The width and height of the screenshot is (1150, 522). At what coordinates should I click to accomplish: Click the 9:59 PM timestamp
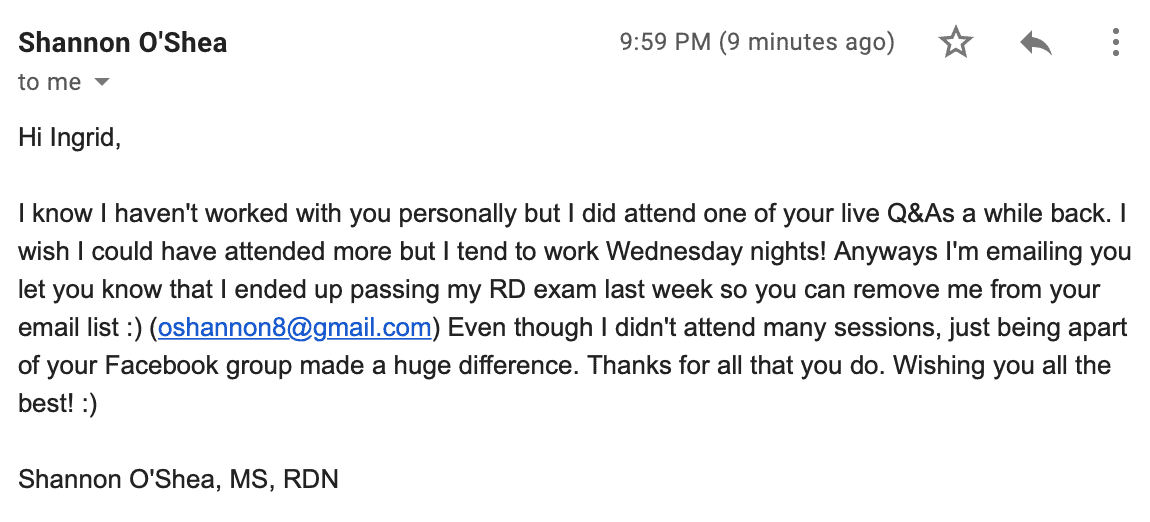(x=665, y=43)
